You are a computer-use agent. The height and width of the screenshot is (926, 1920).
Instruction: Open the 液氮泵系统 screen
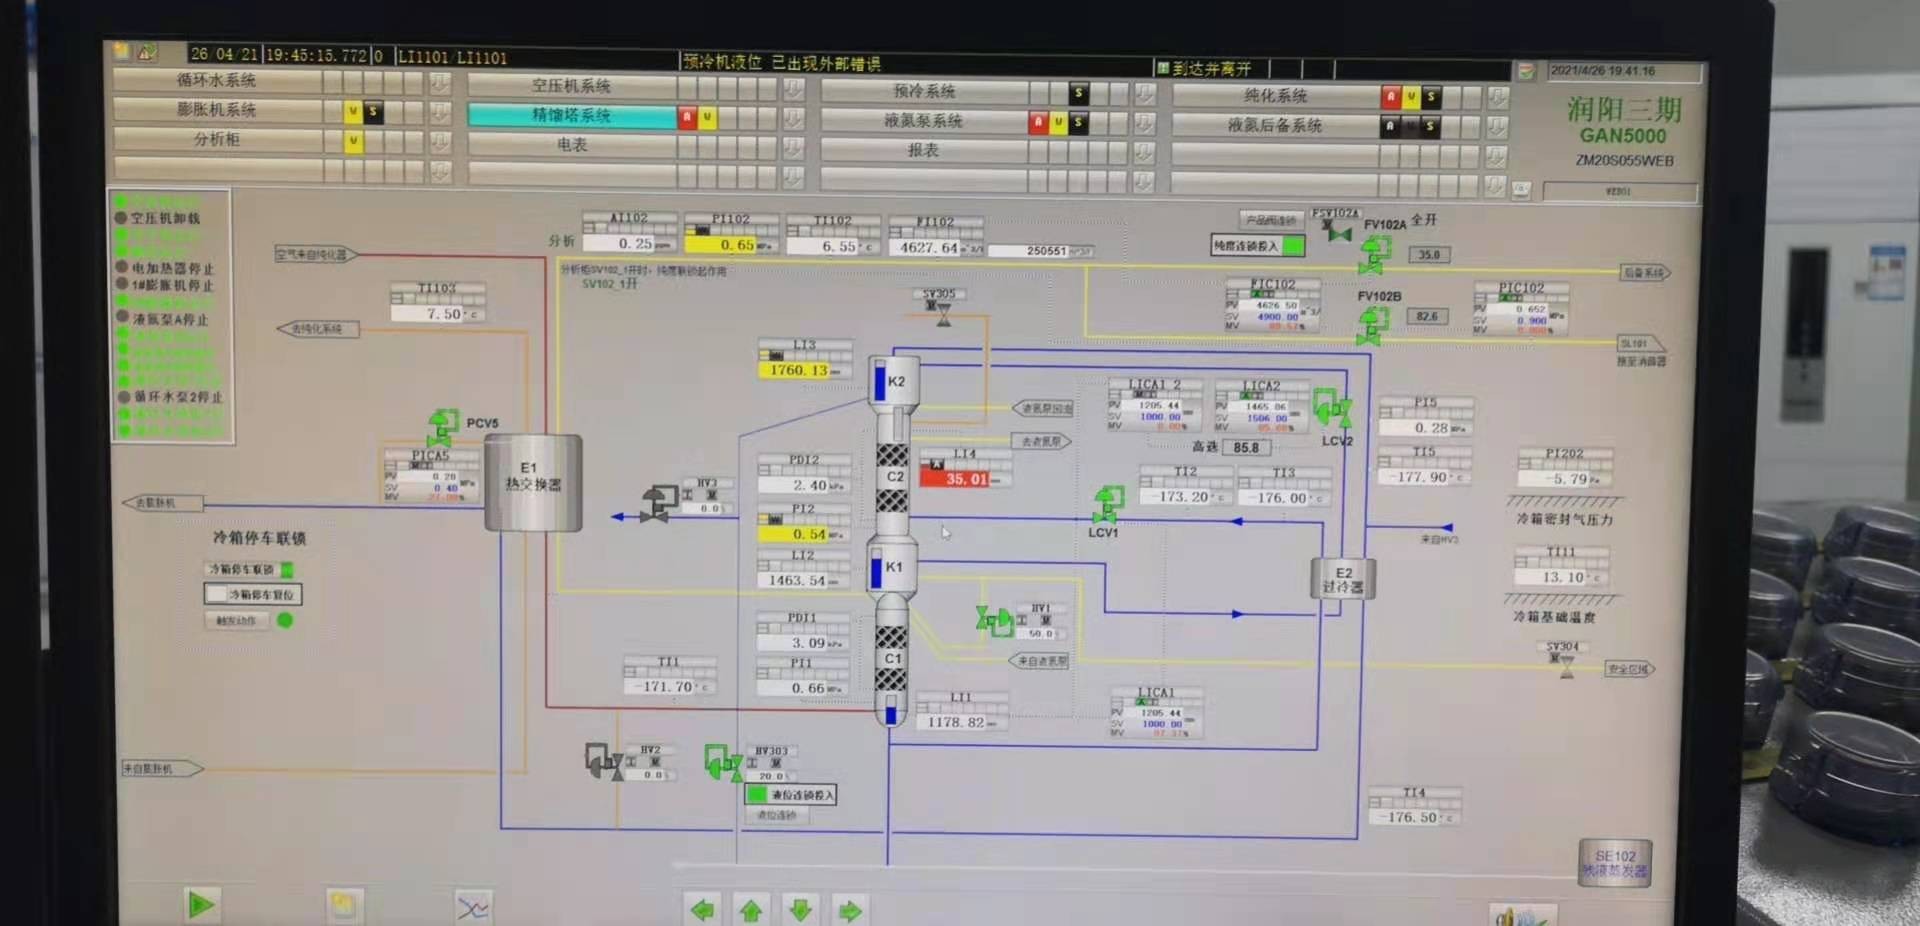(x=924, y=121)
